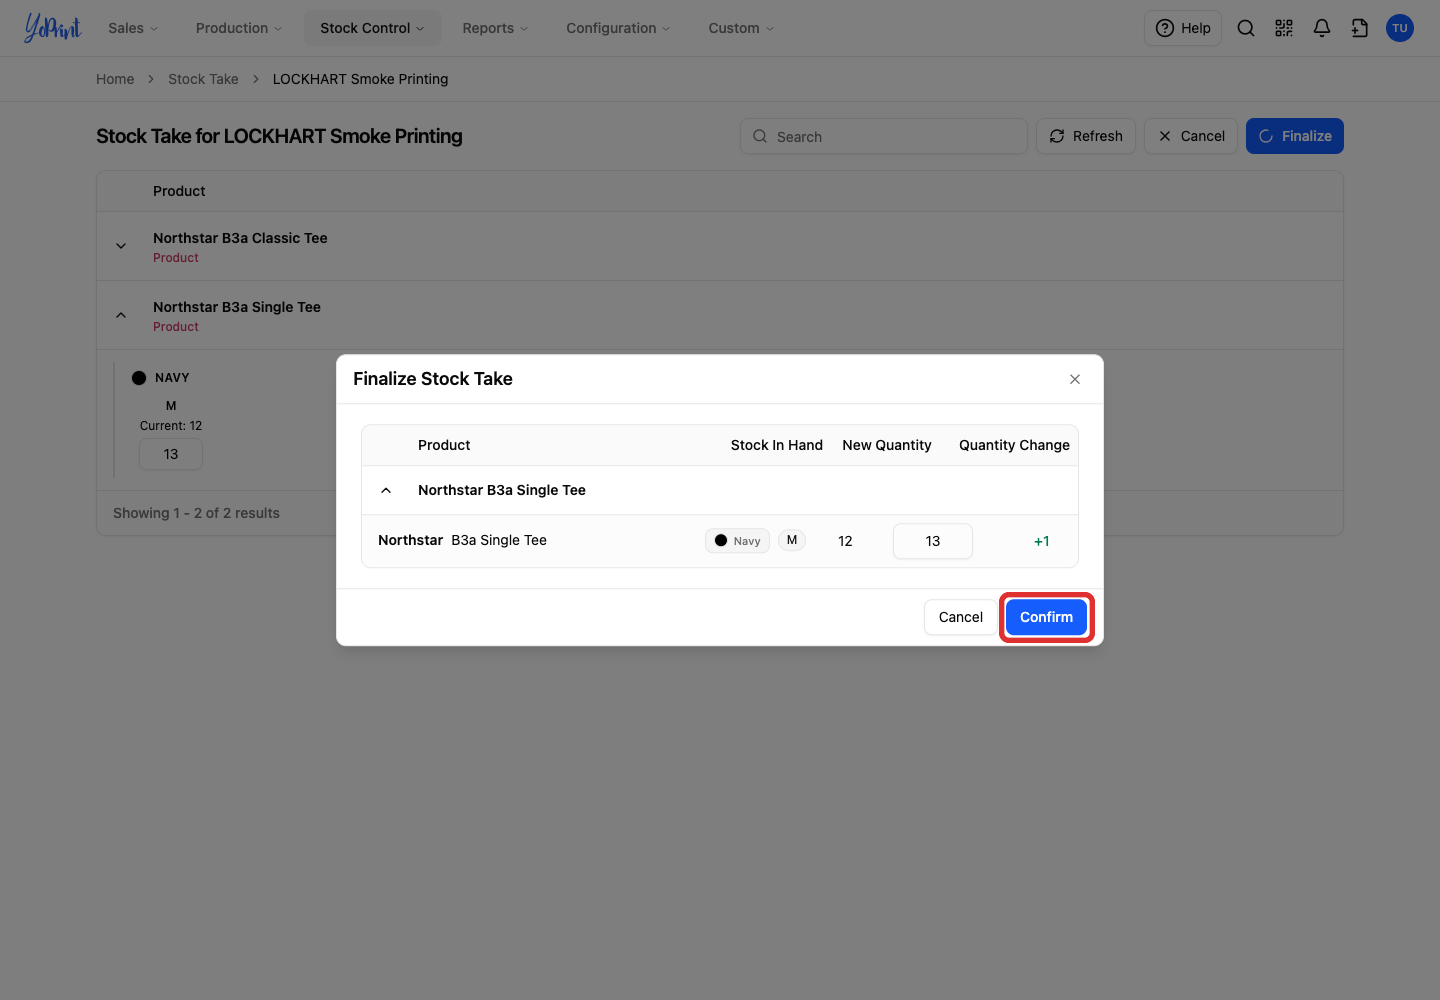Image resolution: width=1440 pixels, height=1000 pixels.
Task: Click the +1 quantity change value
Action: (x=1042, y=541)
